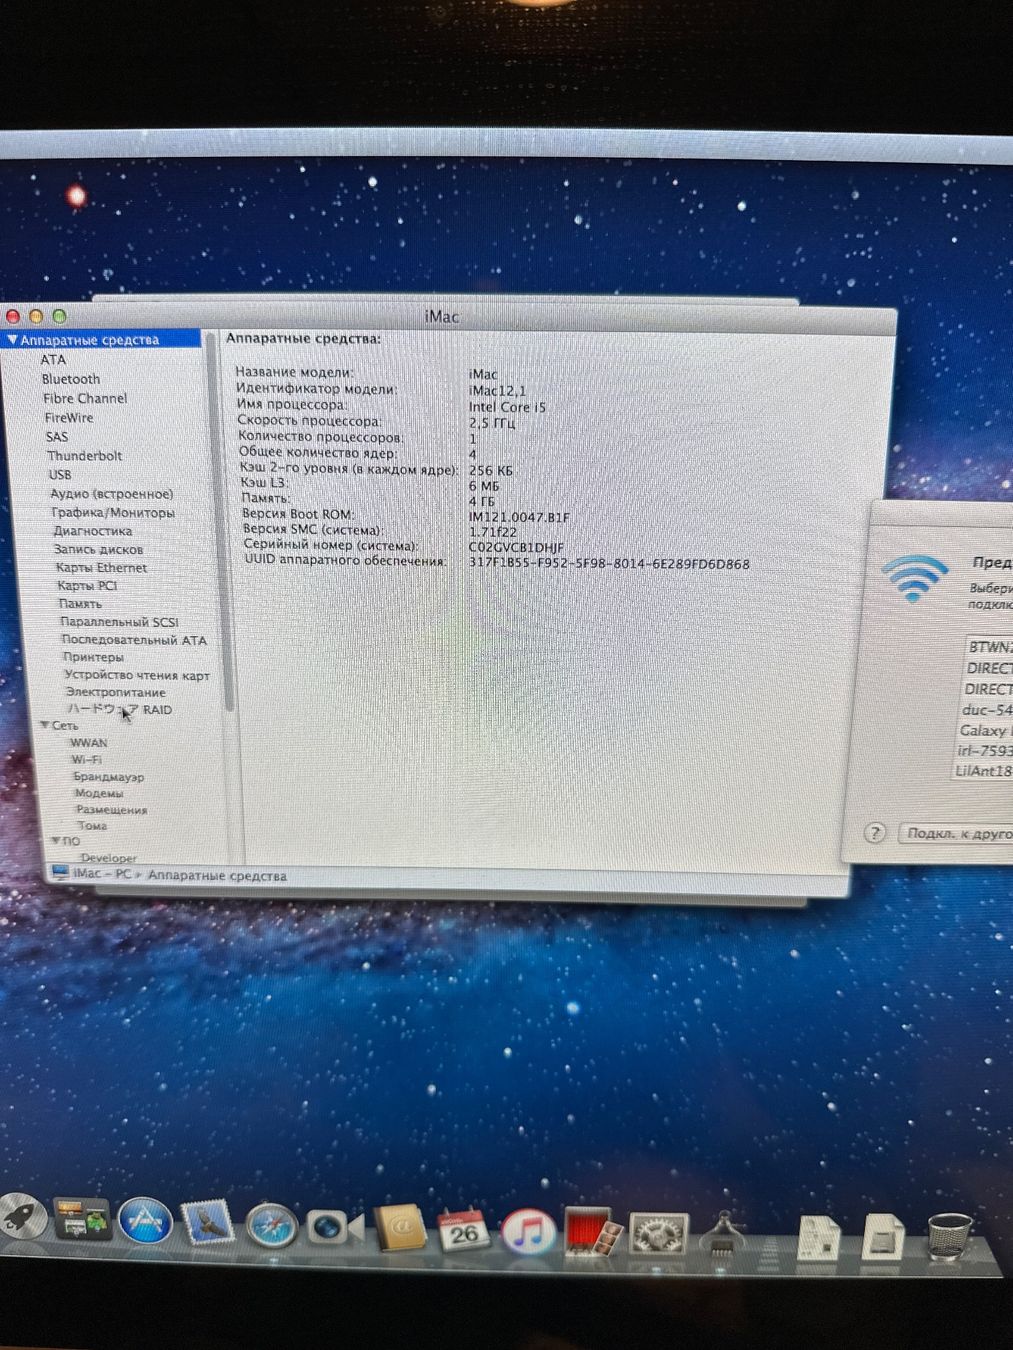Select Электропитание in the sidebar
1013x1350 pixels.
point(116,692)
